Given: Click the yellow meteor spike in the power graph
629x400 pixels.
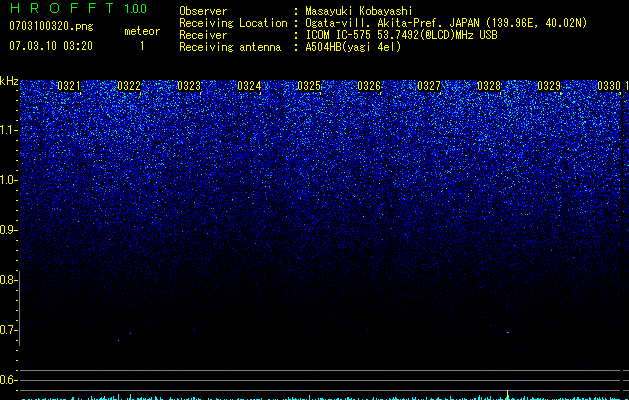Looking at the screenshot, I should [x=508, y=395].
